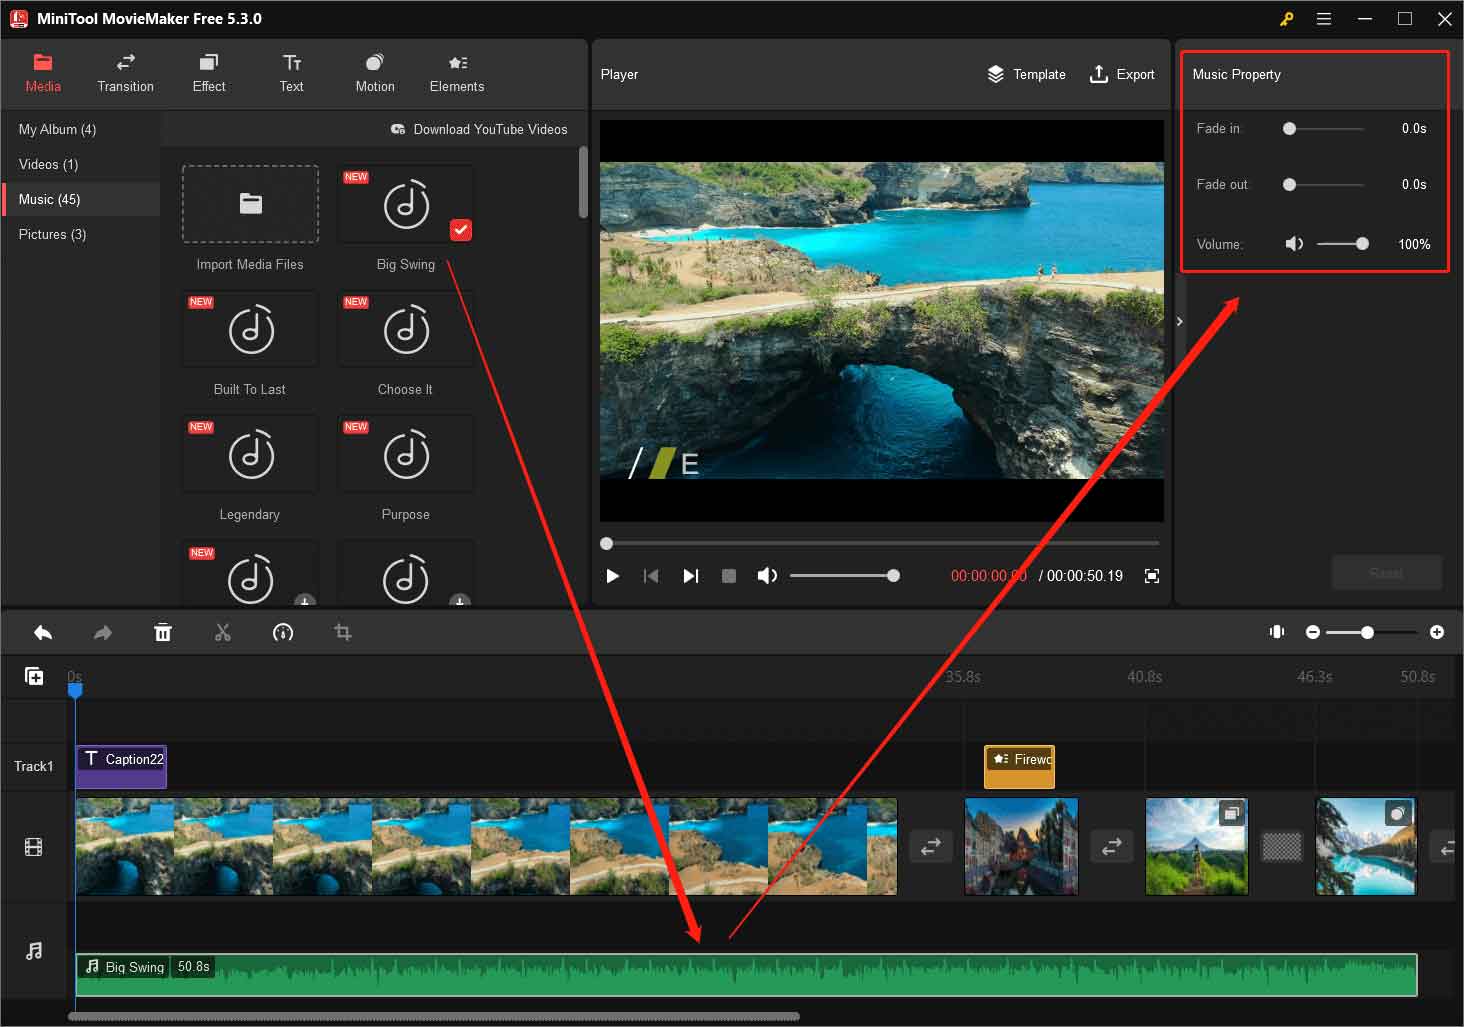Open the Motion tab
The image size is (1464, 1027).
pyautogui.click(x=375, y=74)
